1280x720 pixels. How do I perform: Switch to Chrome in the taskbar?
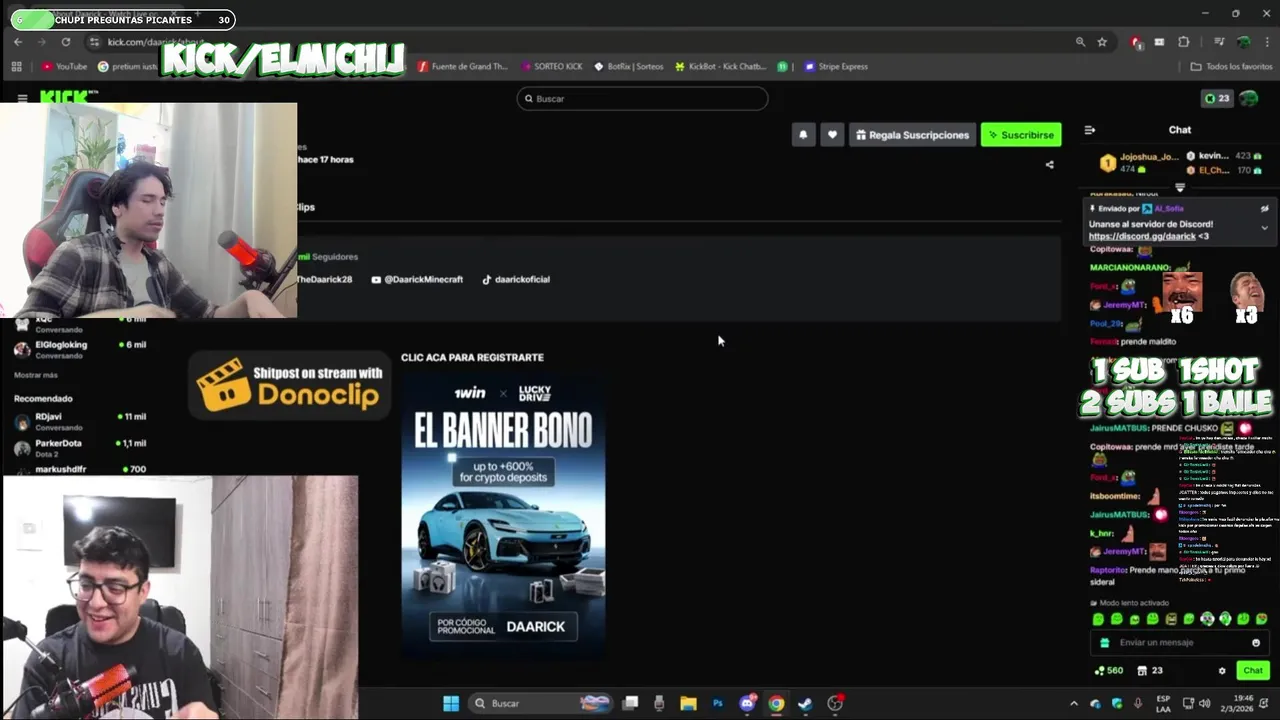click(776, 703)
